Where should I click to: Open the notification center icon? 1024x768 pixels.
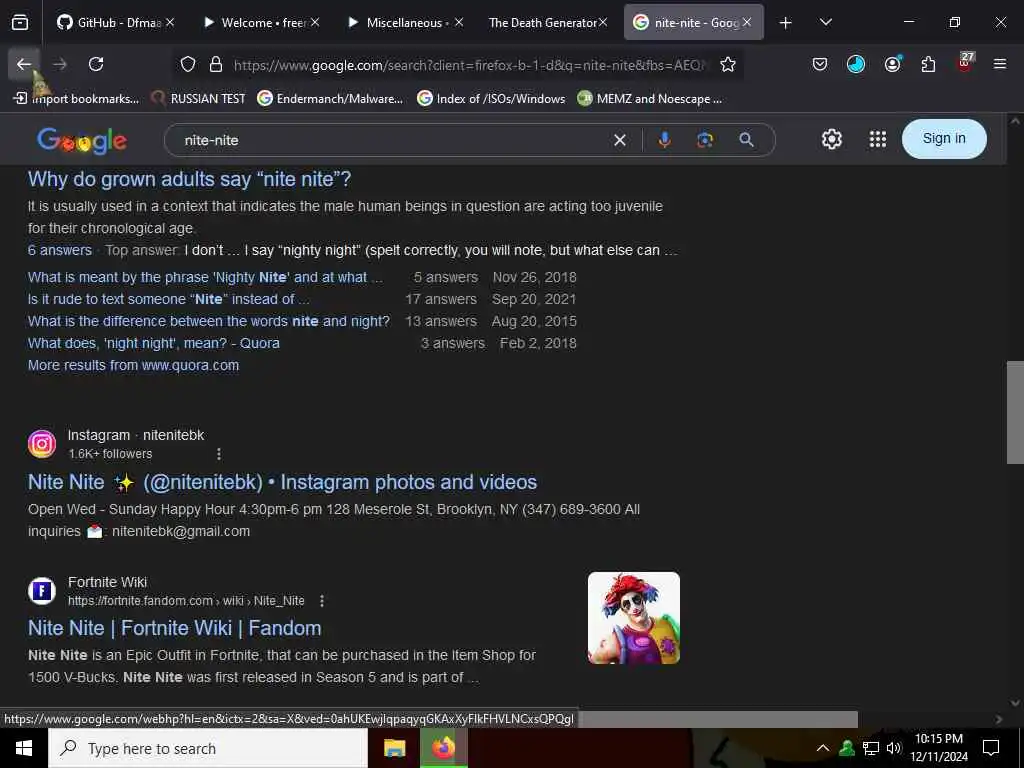(991, 748)
